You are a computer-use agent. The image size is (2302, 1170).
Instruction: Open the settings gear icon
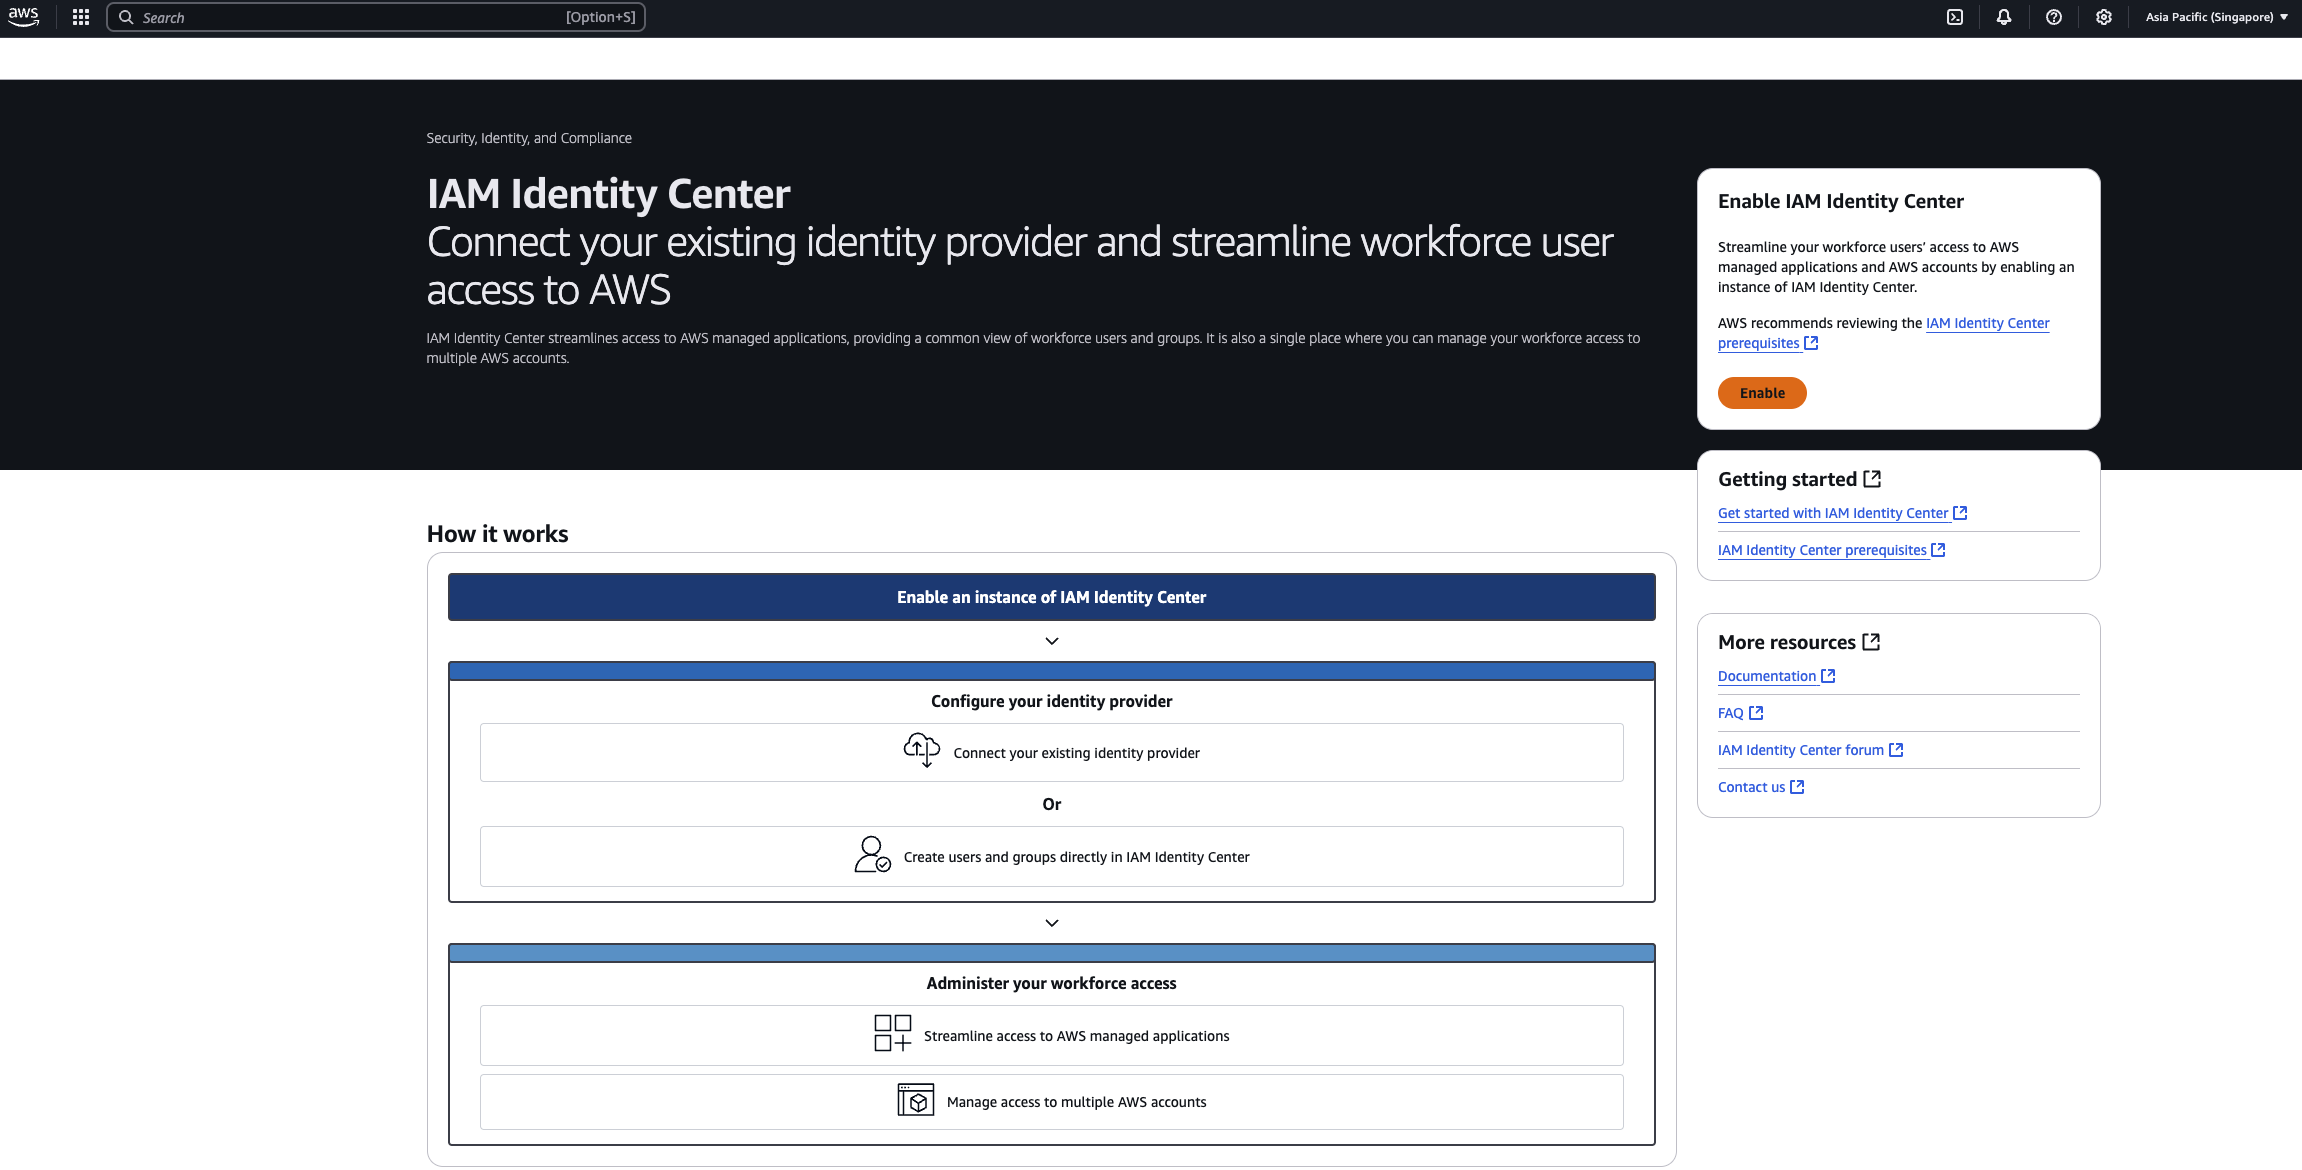[2104, 17]
